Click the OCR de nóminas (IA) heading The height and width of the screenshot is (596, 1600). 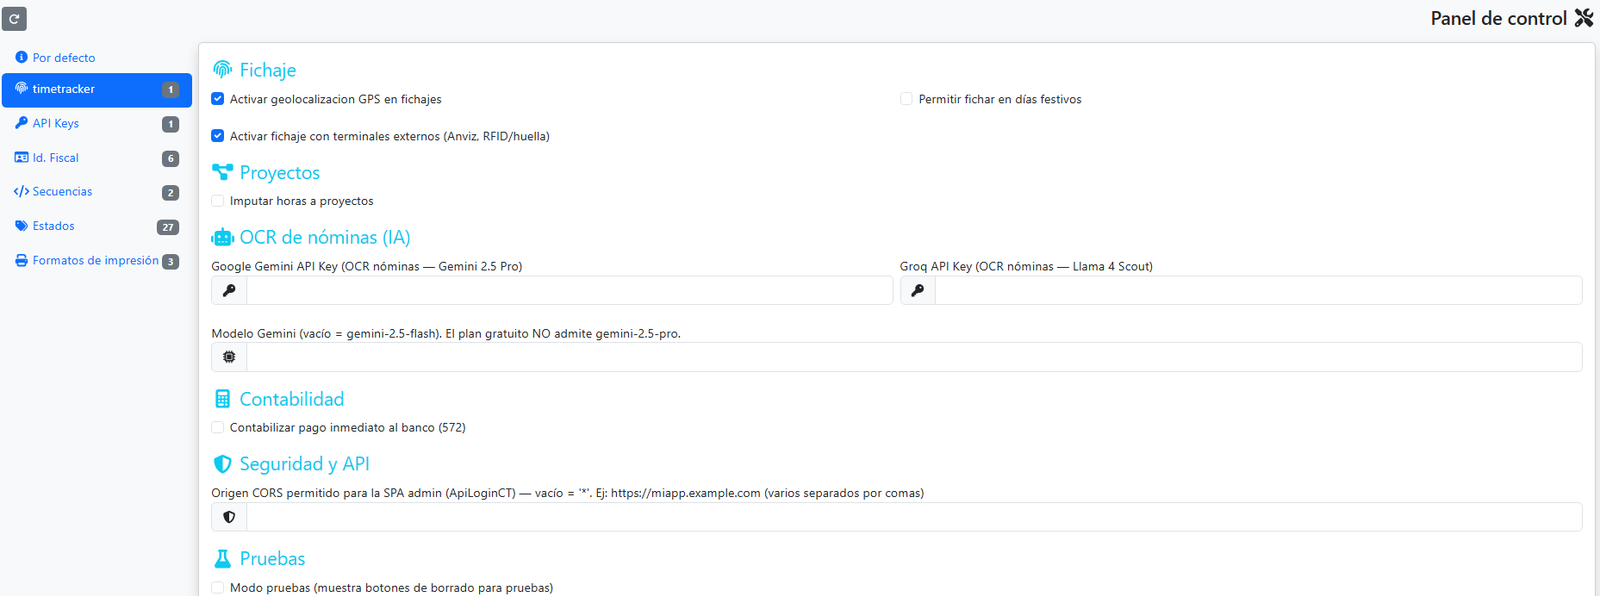325,237
